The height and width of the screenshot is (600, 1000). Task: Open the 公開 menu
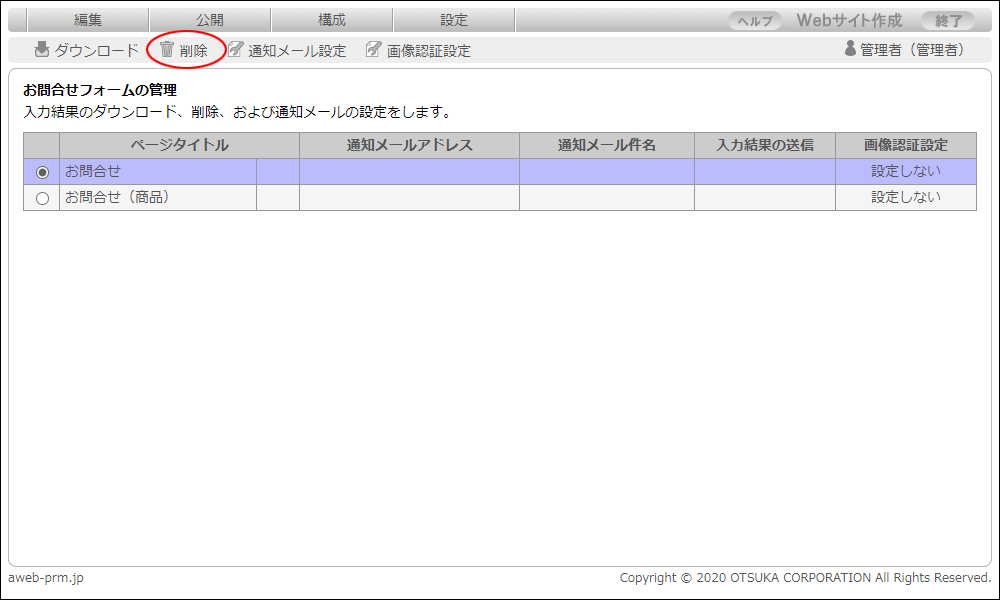click(210, 20)
